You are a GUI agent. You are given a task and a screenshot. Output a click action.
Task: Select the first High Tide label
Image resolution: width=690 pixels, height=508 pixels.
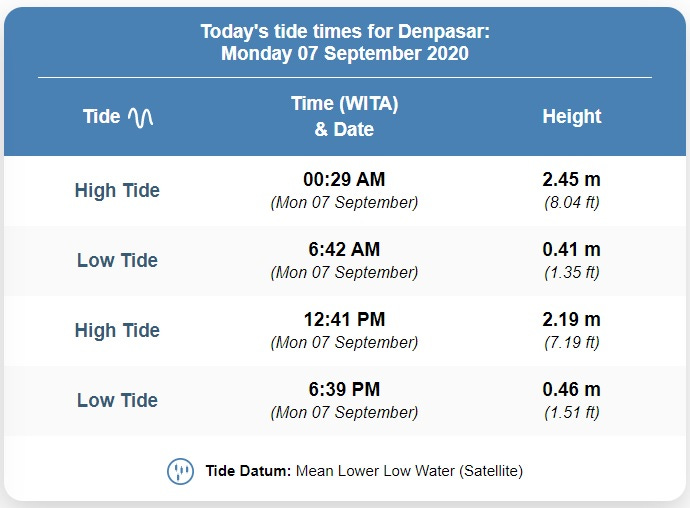pyautogui.click(x=117, y=191)
